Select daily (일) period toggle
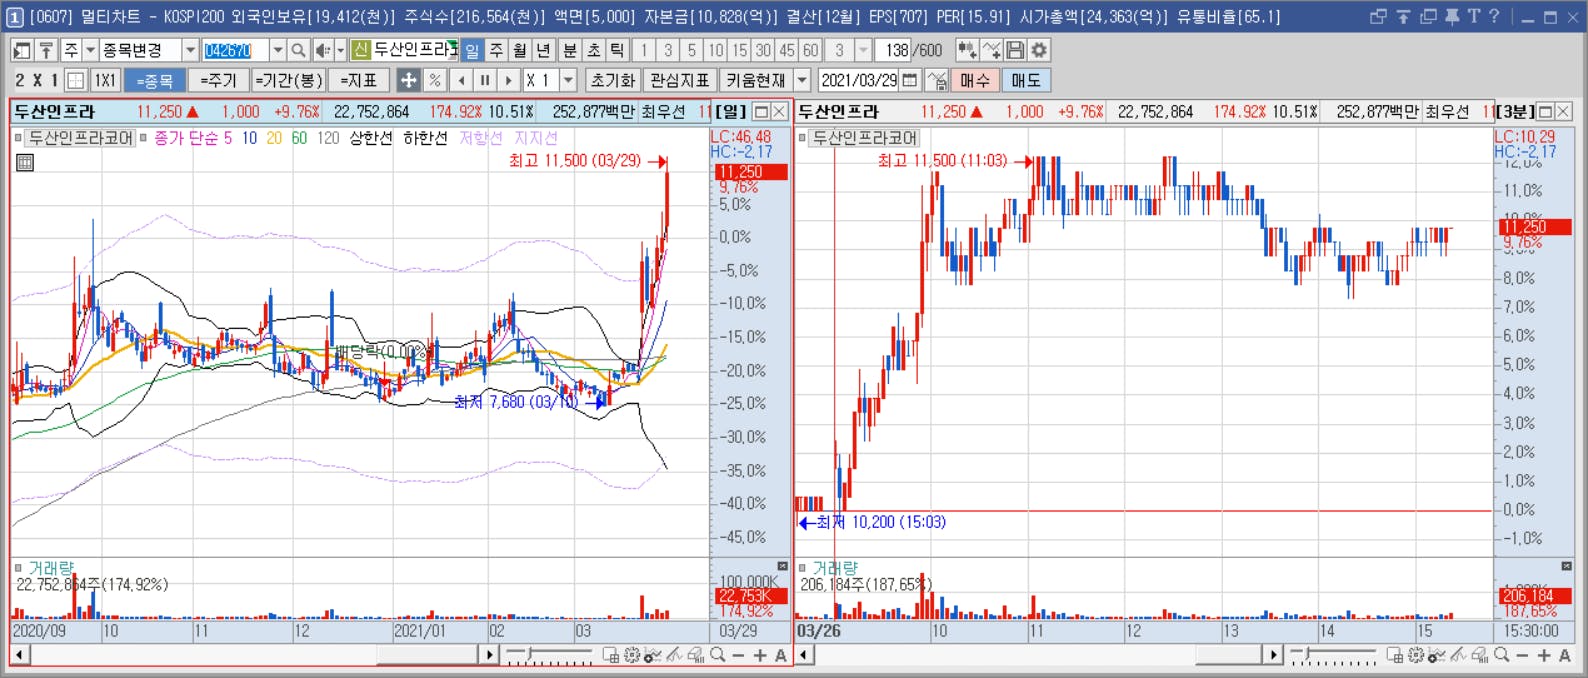The image size is (1588, 678). pyautogui.click(x=472, y=50)
